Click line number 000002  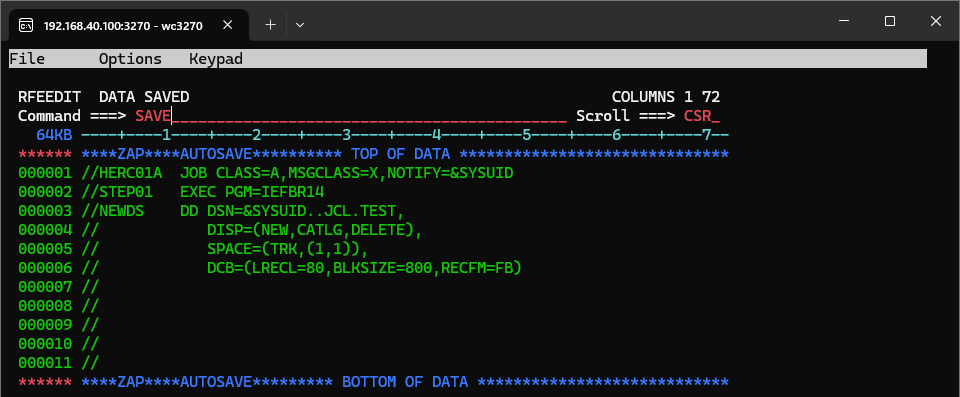(x=45, y=192)
